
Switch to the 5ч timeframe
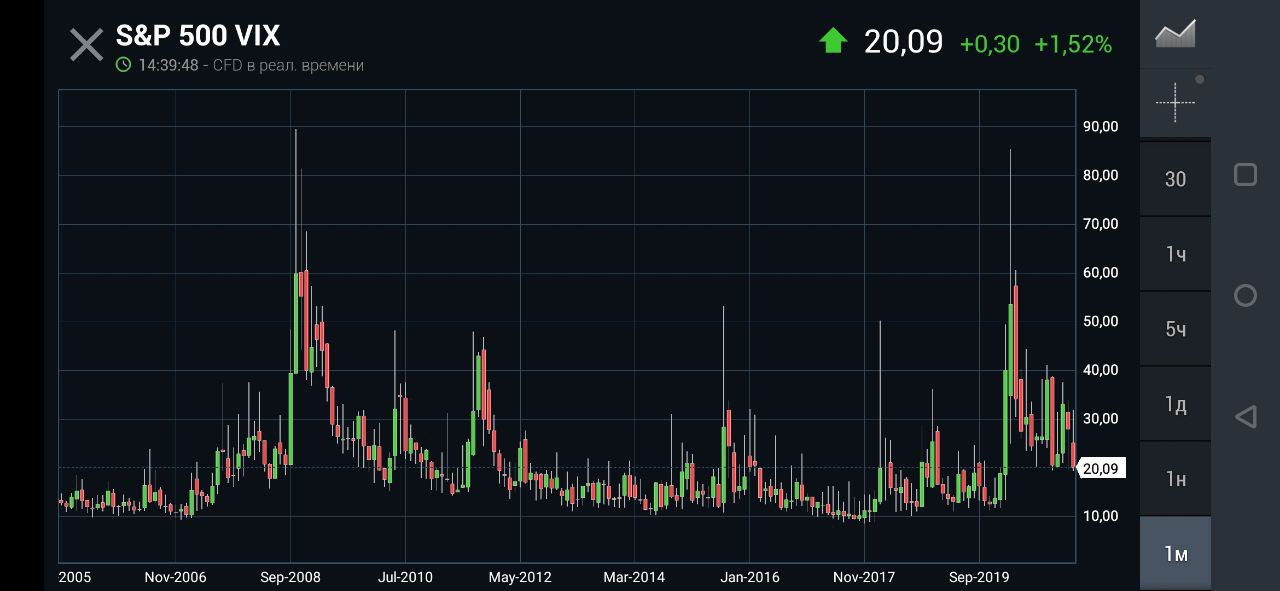[x=1175, y=329]
